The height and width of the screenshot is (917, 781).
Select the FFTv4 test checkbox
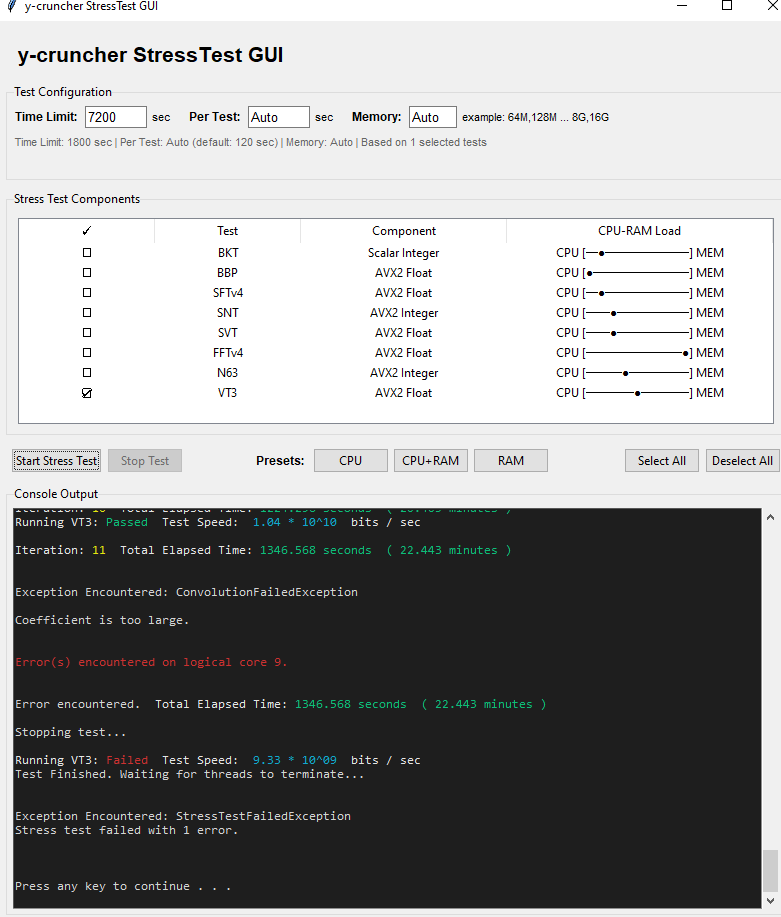[x=87, y=353]
